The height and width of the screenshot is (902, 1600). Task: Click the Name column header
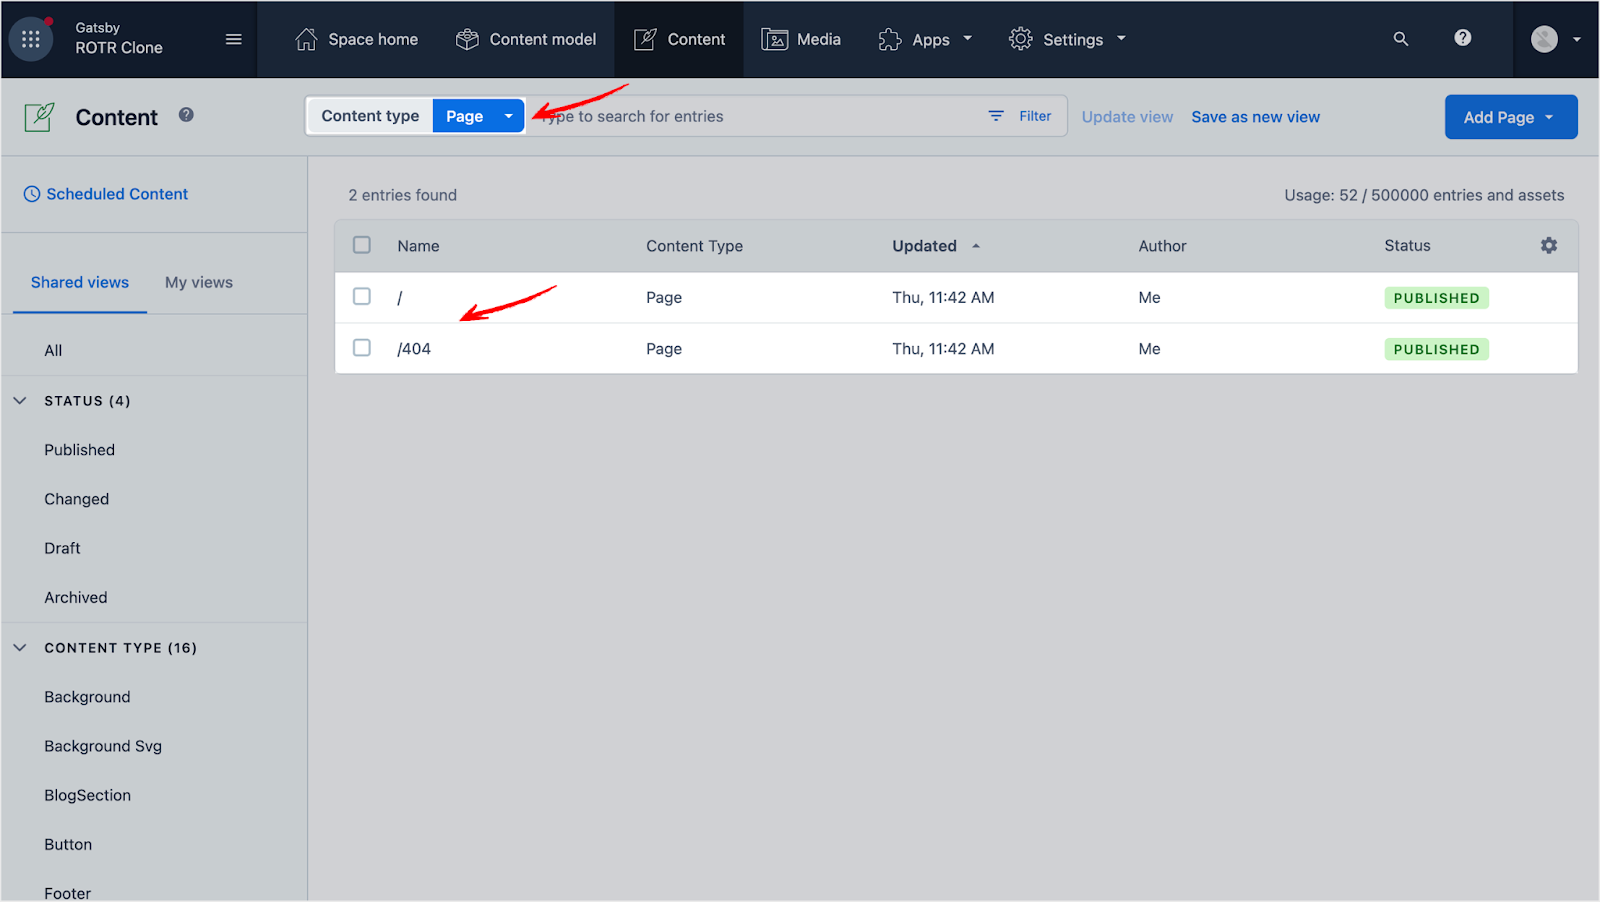click(x=418, y=246)
